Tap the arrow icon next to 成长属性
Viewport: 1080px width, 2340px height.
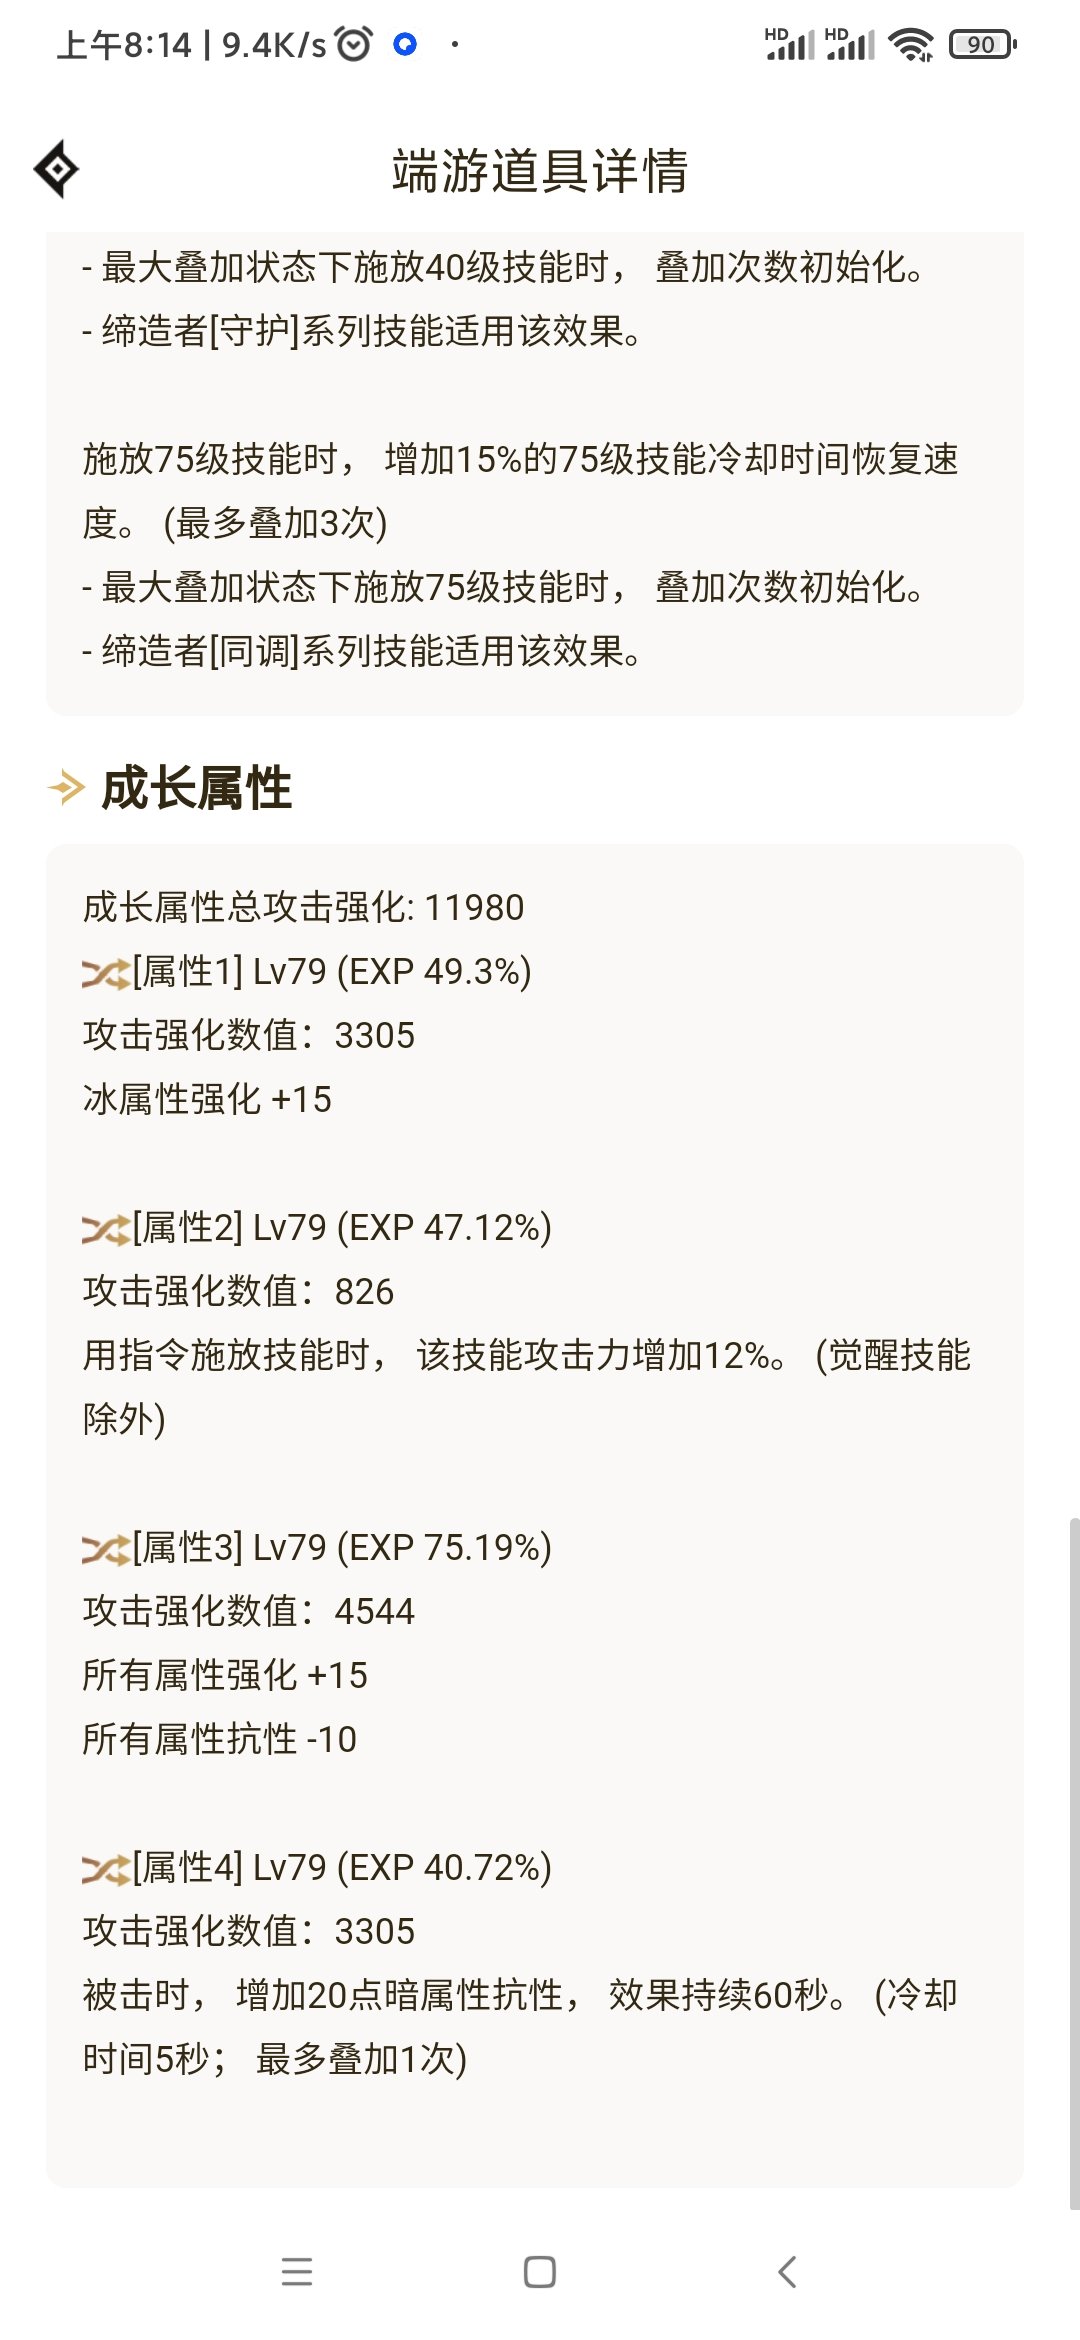point(66,788)
